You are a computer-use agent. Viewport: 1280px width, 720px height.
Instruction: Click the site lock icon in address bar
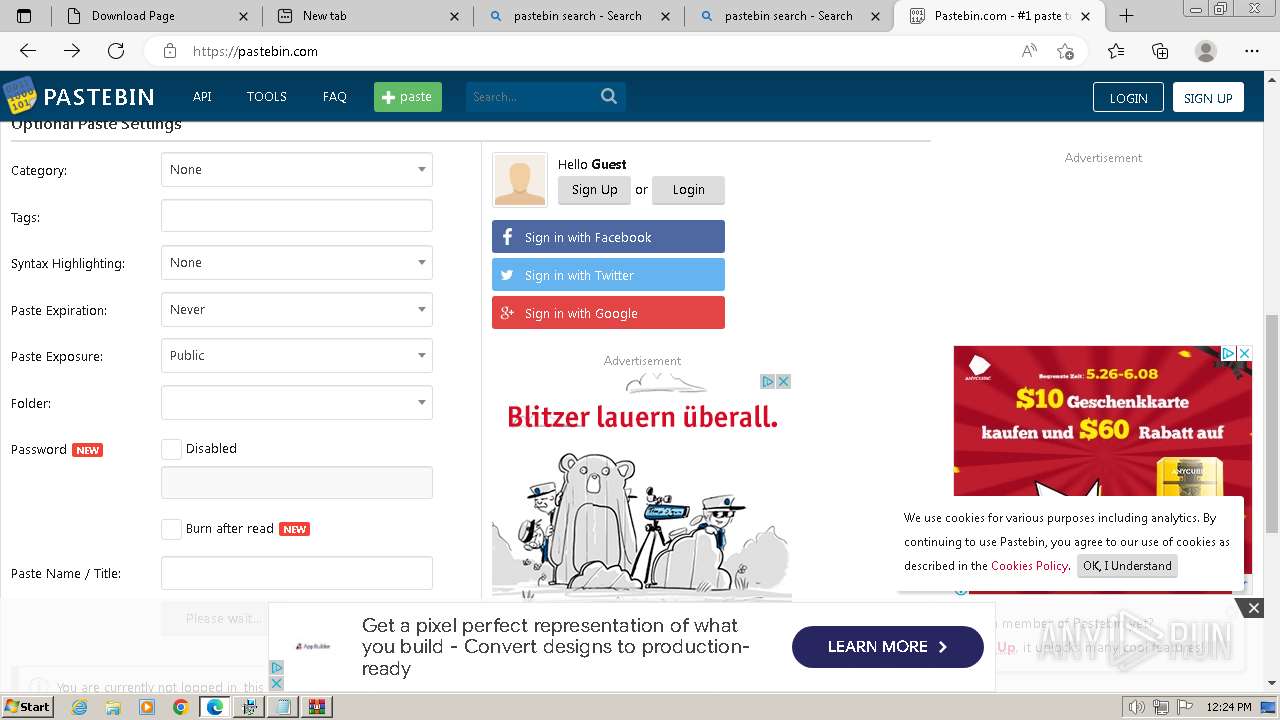170,51
